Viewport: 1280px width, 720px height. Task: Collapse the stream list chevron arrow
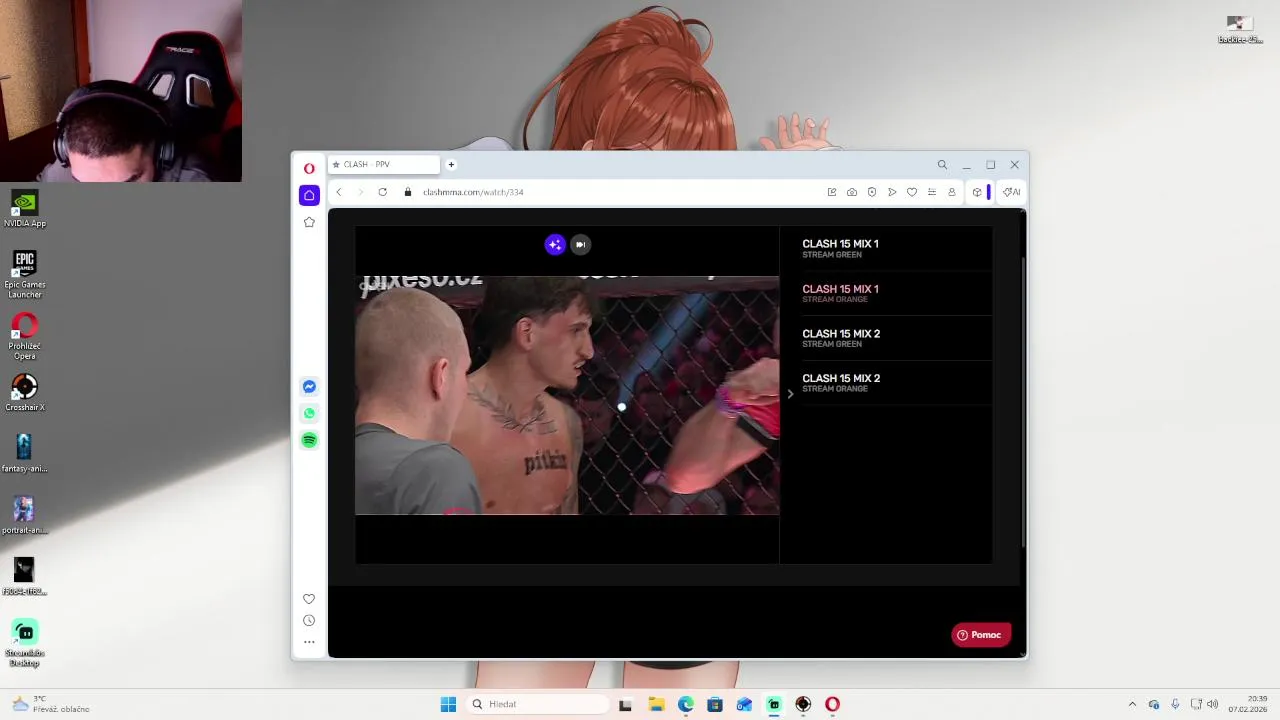[790, 394]
